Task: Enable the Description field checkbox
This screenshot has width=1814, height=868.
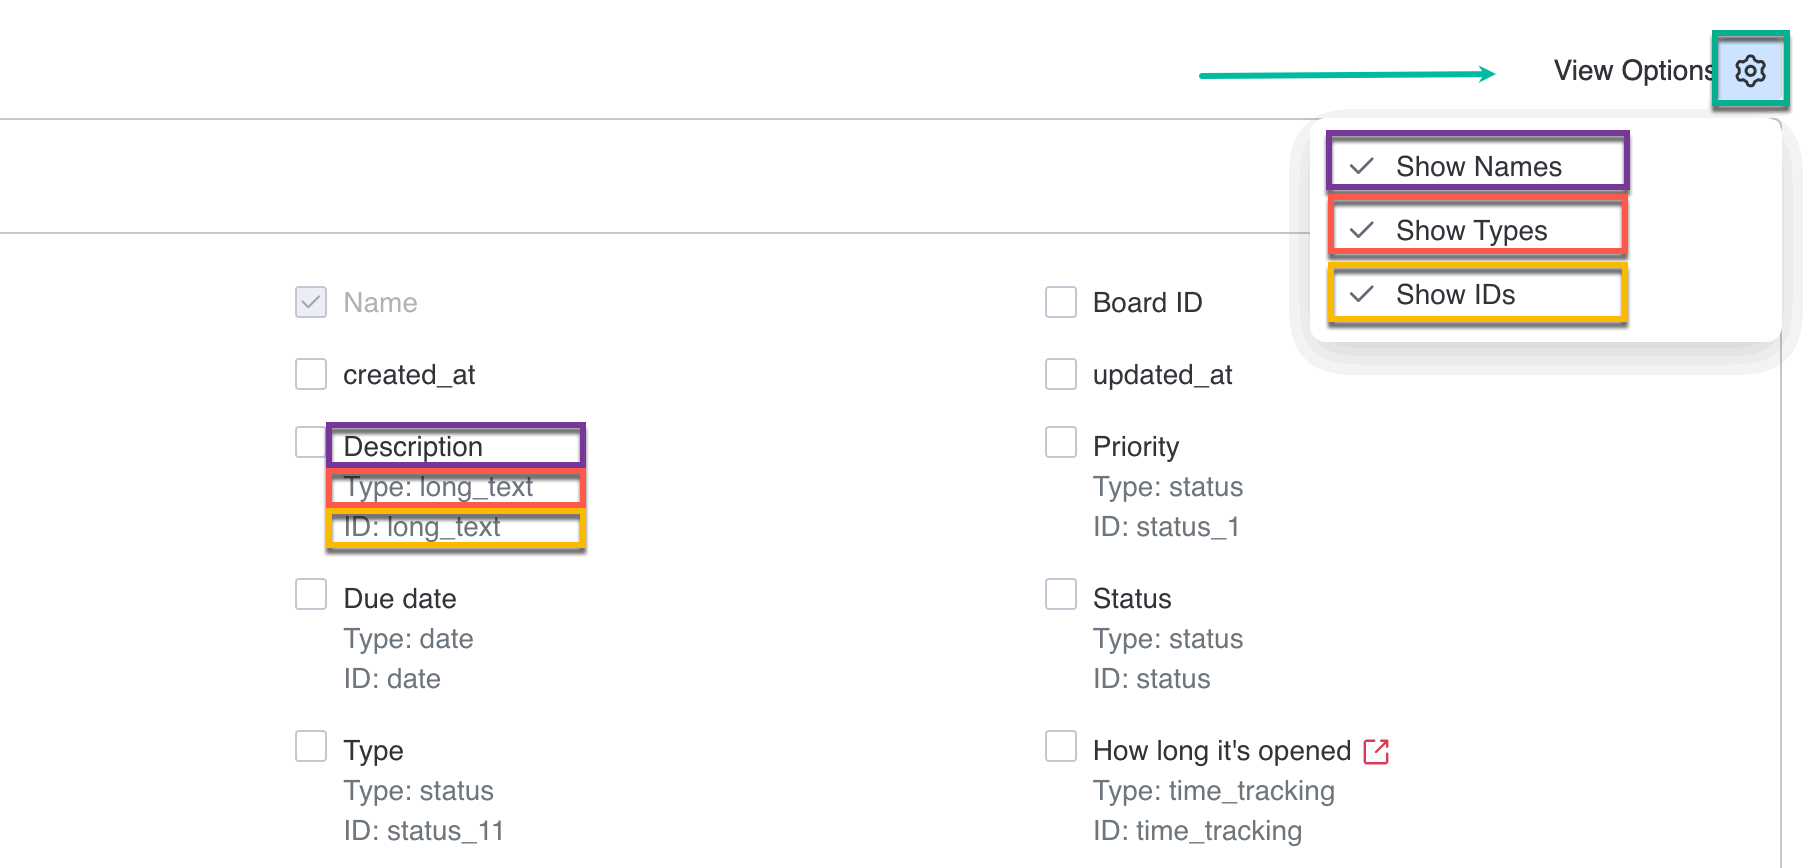Action: pos(311,441)
